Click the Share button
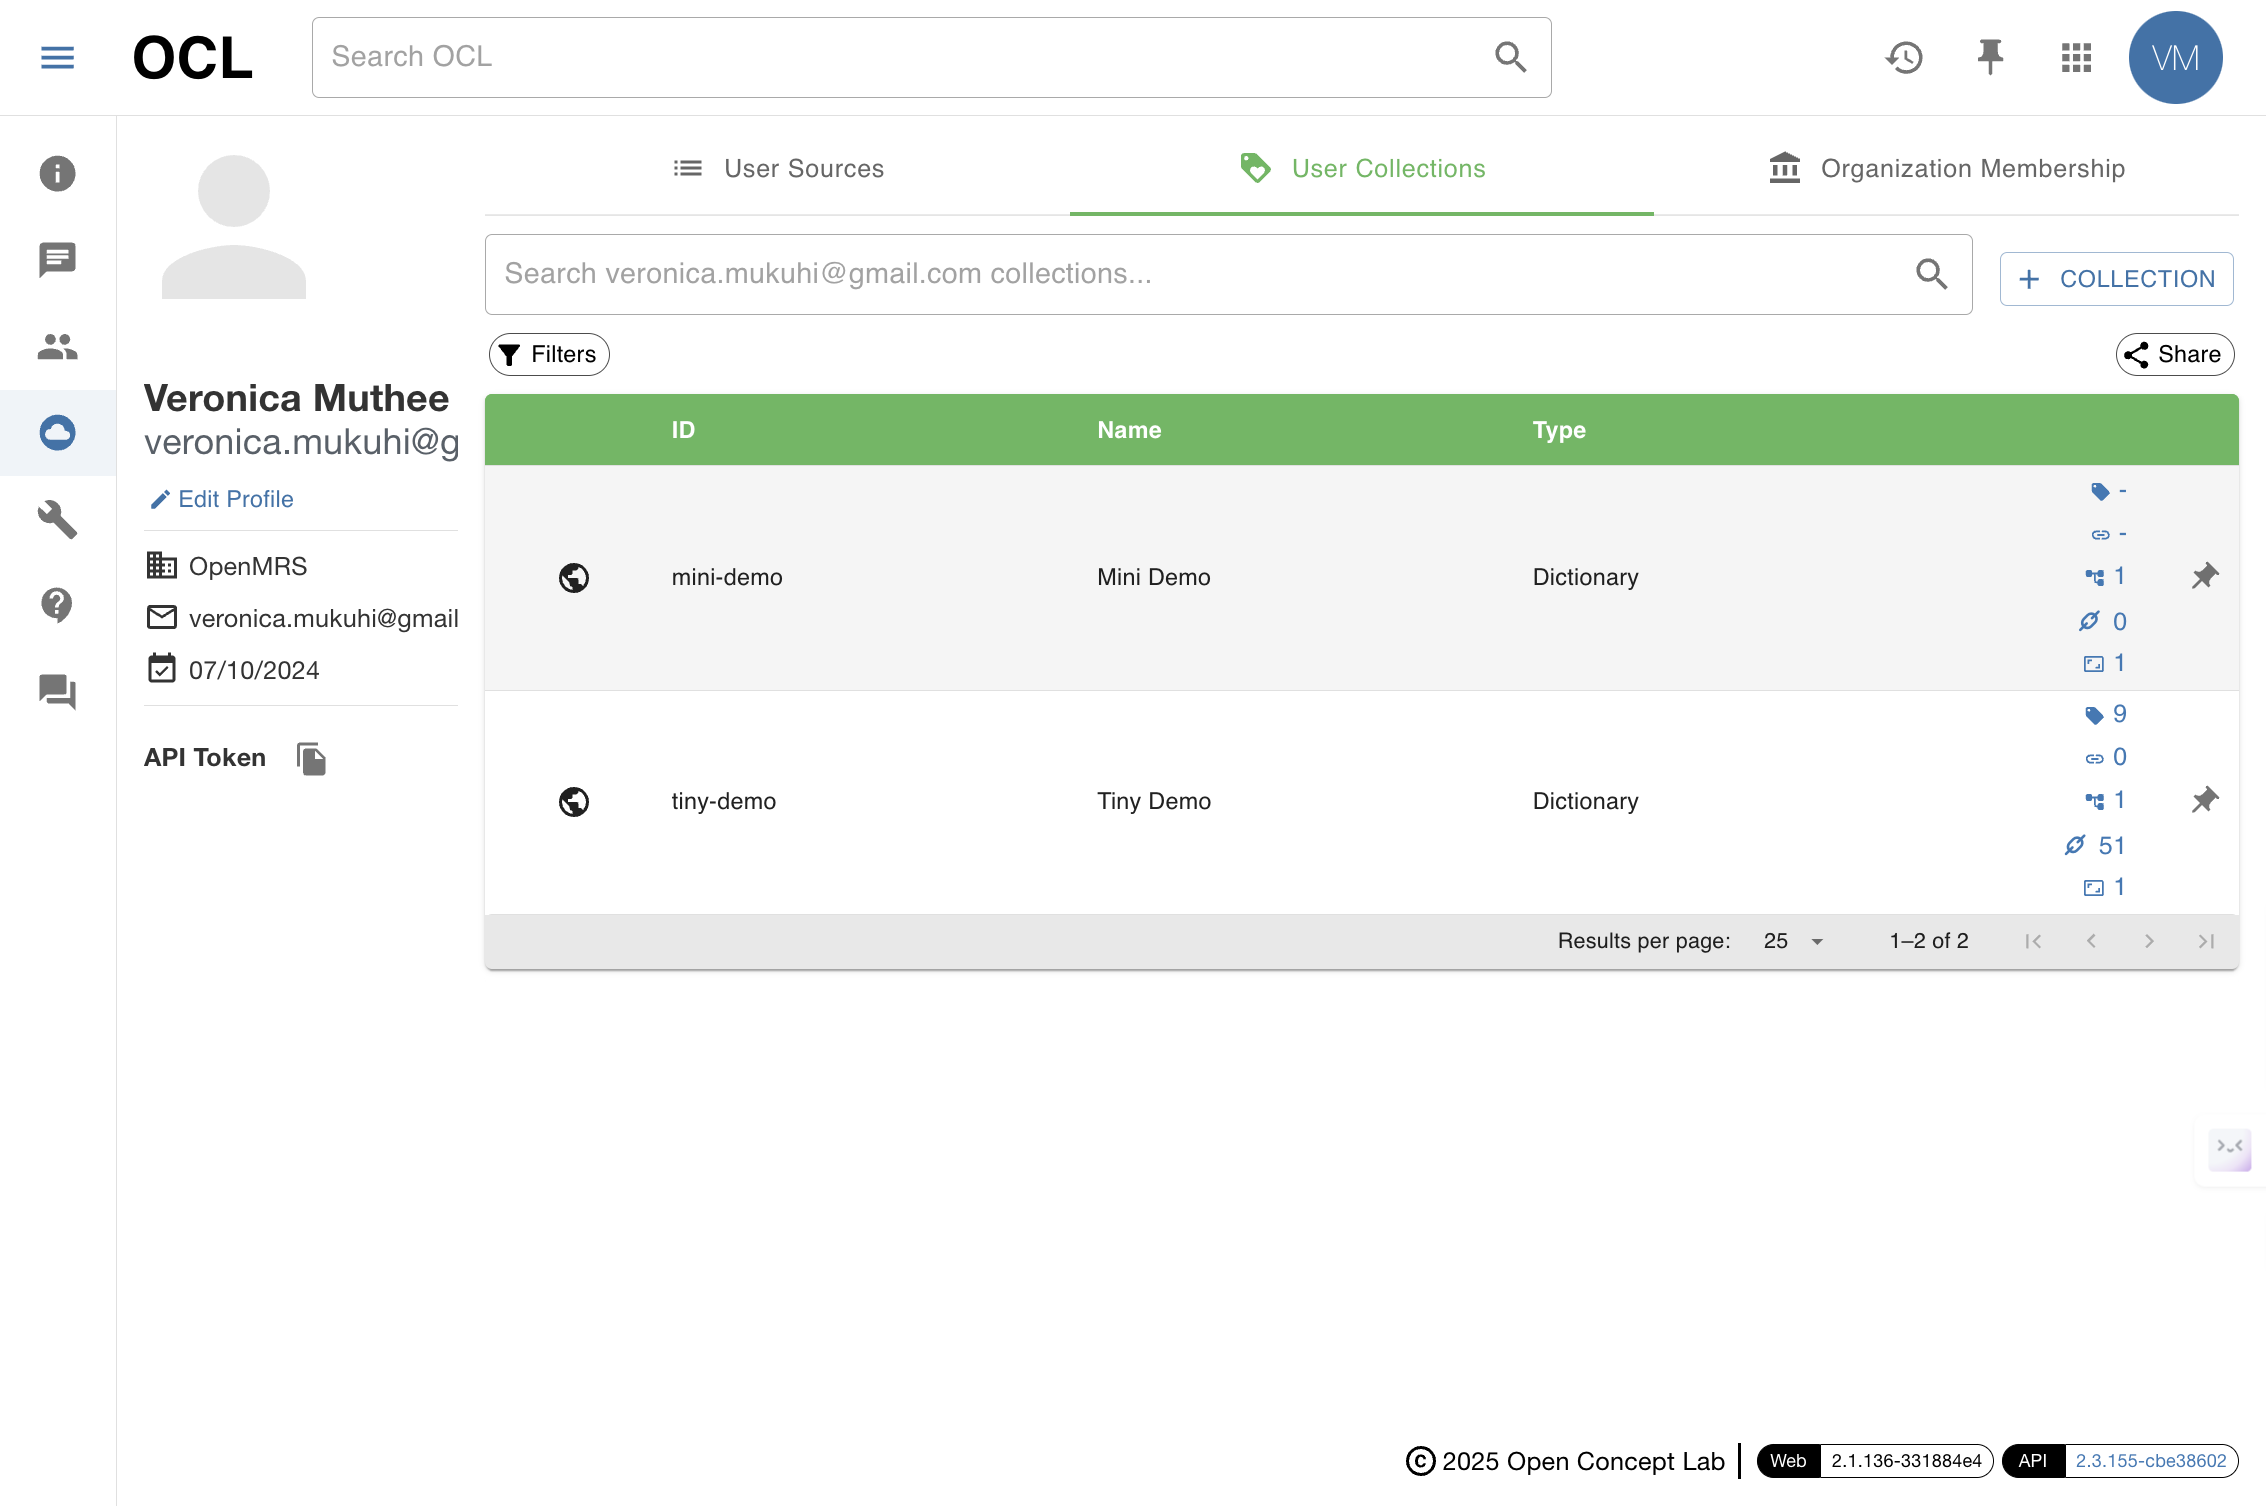The width and height of the screenshot is (2266, 1506). click(2174, 354)
